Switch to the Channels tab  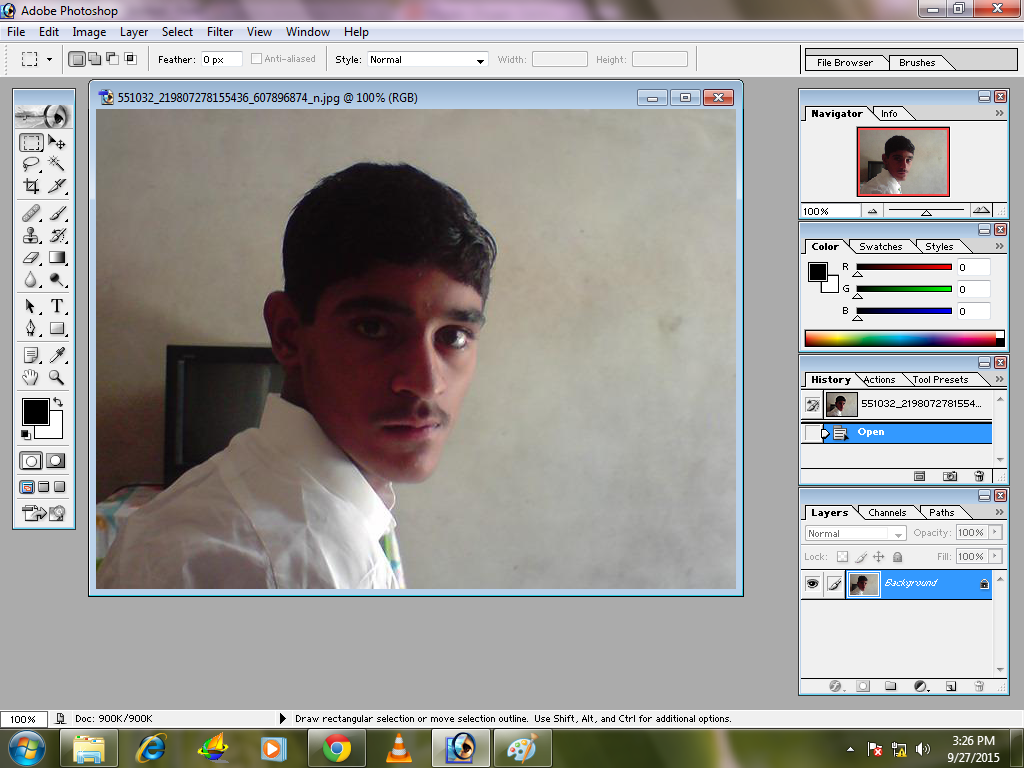point(887,513)
